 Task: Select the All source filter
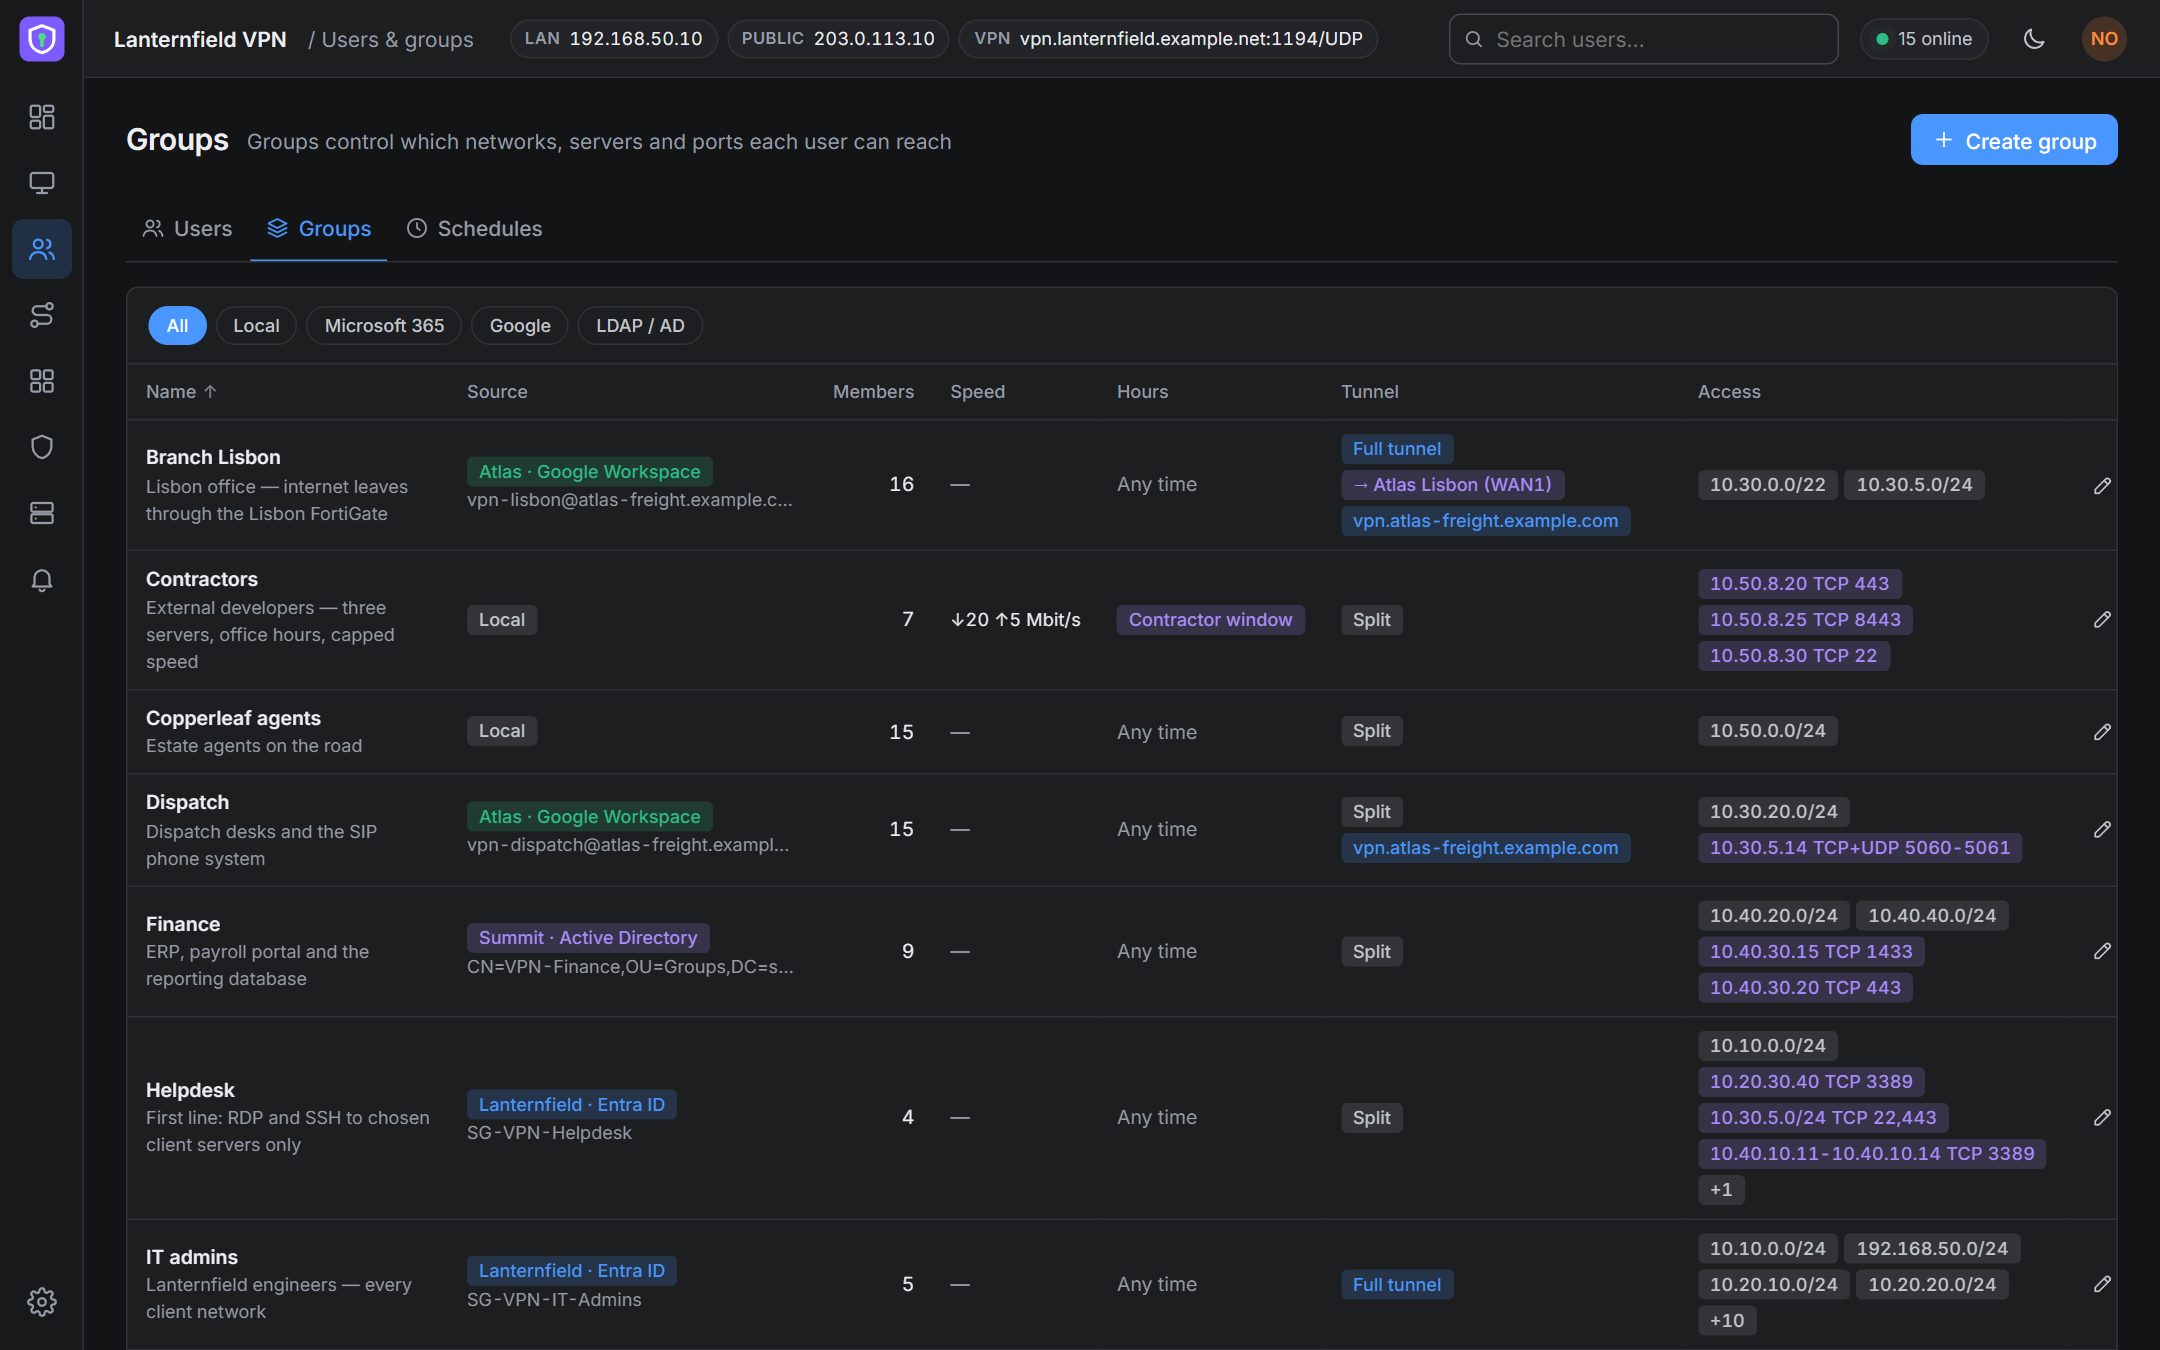[x=177, y=326]
